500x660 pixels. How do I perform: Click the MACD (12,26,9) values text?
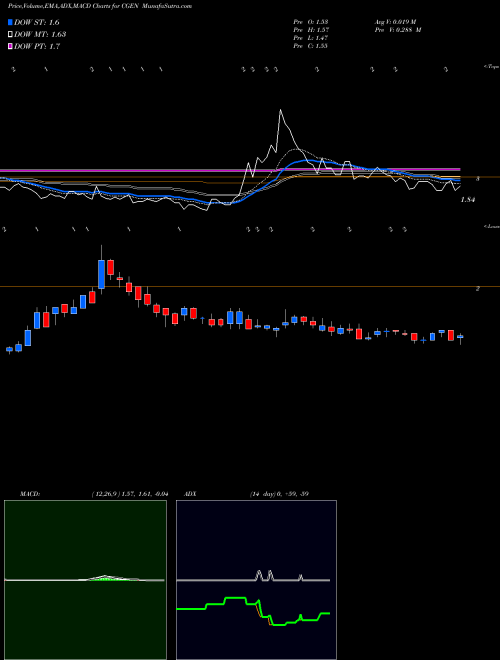click(x=129, y=494)
